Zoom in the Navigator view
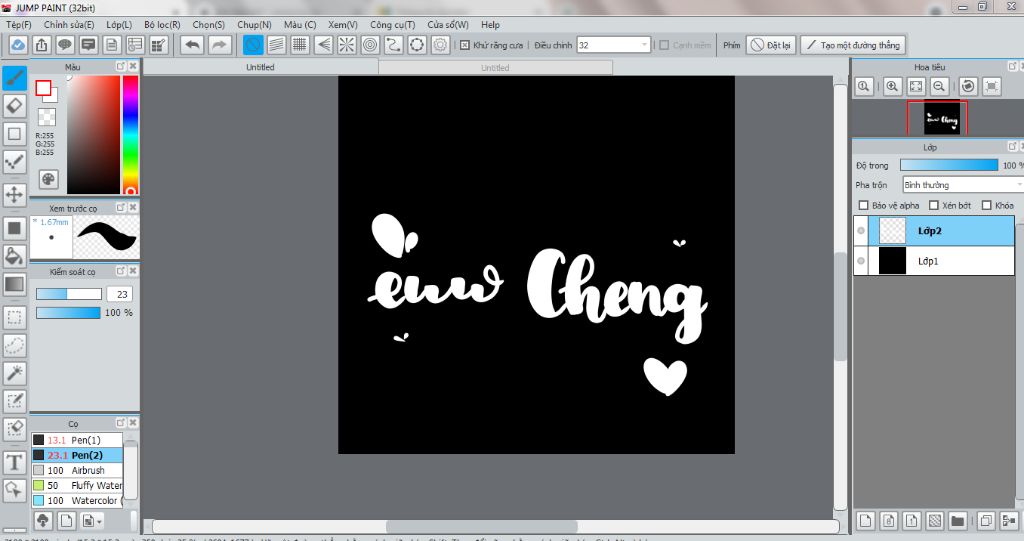 [x=892, y=86]
